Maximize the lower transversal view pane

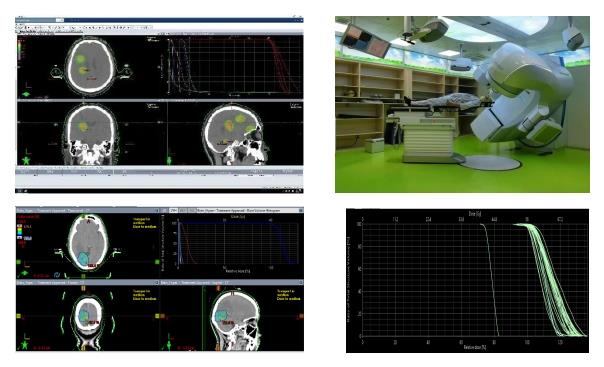[x=157, y=211]
